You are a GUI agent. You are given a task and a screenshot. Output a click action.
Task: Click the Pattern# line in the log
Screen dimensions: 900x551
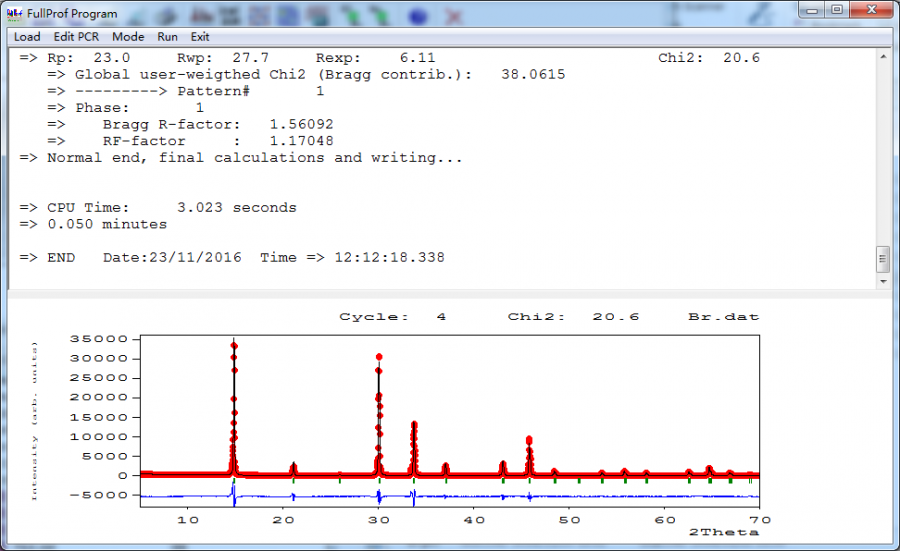click(x=185, y=91)
